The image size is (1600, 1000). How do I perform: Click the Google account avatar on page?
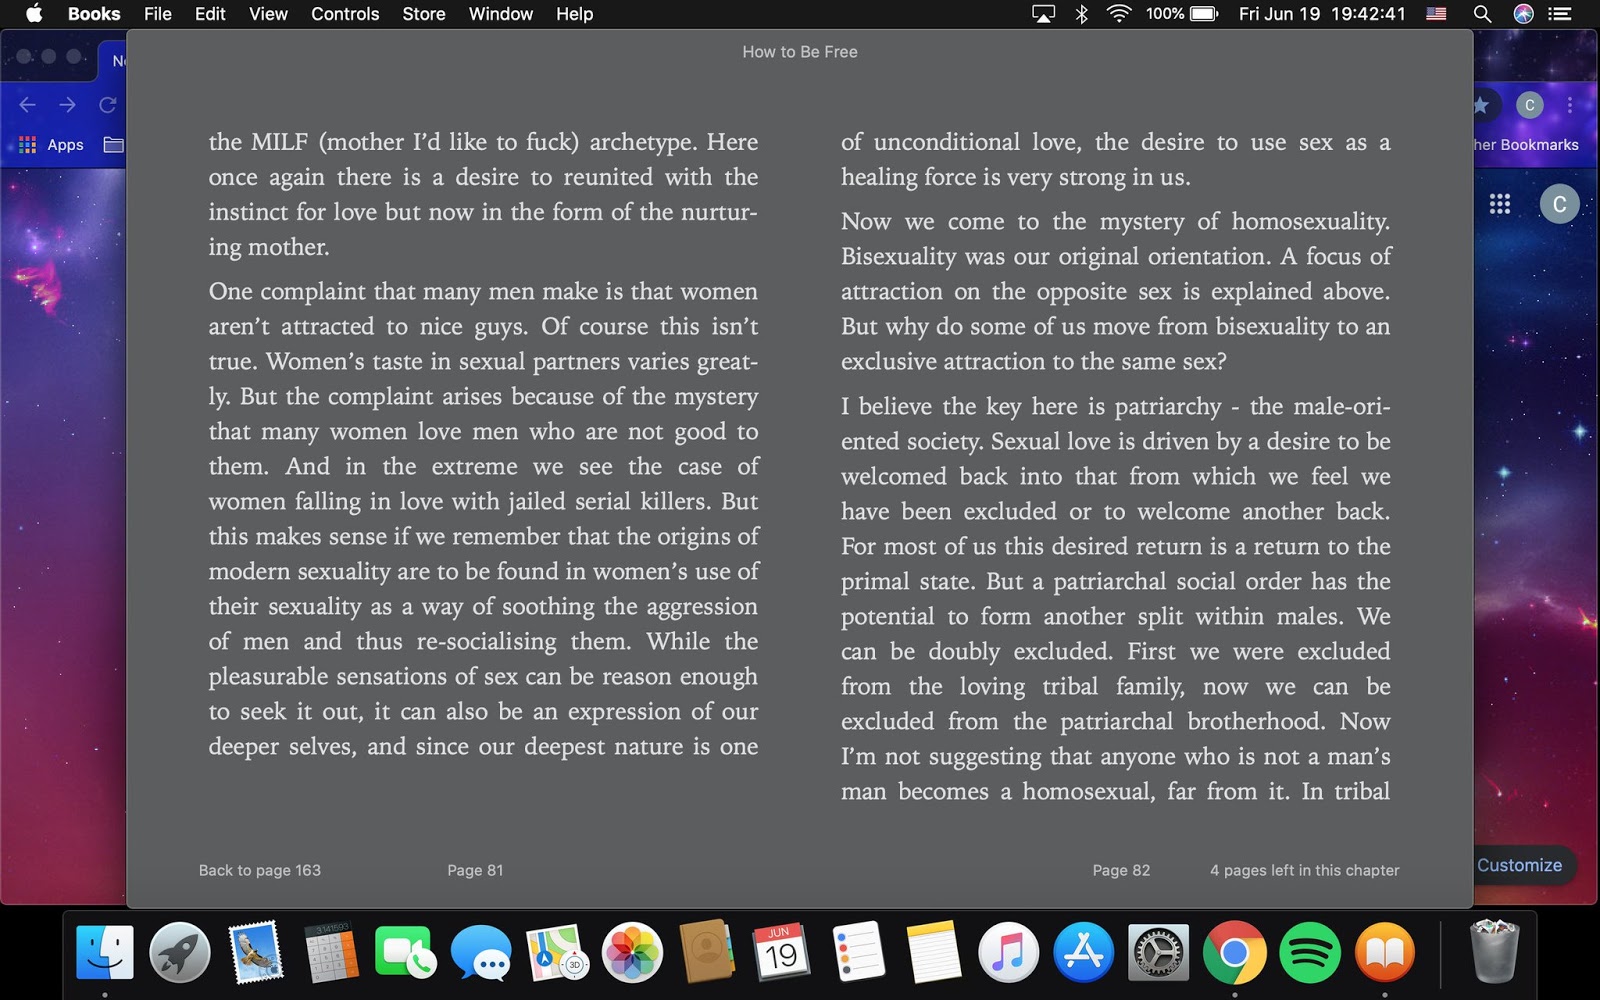[1559, 204]
